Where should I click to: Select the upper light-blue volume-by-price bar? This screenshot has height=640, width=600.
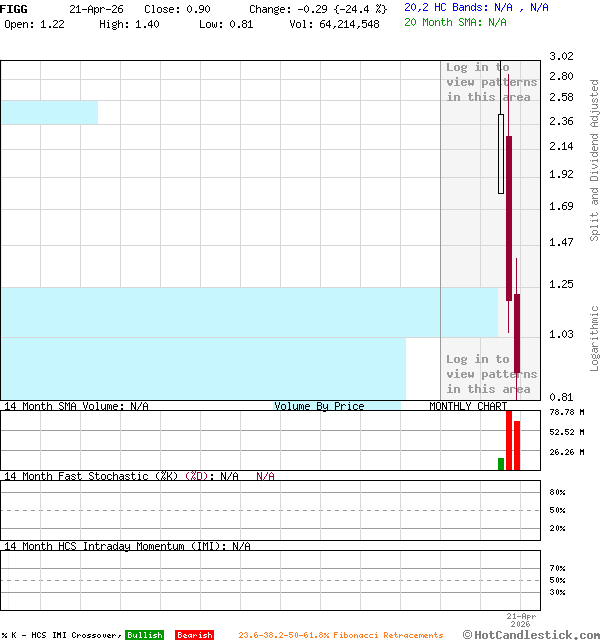point(49,112)
